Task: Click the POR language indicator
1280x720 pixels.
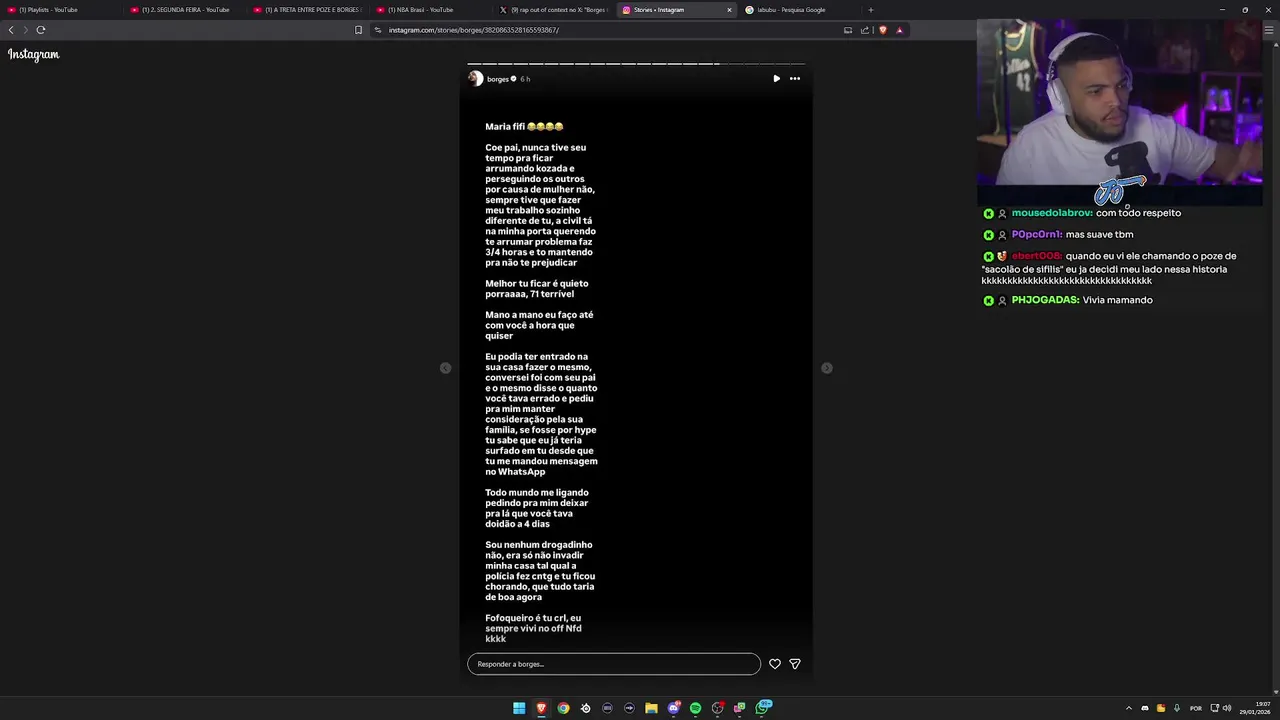Action: click(1196, 708)
